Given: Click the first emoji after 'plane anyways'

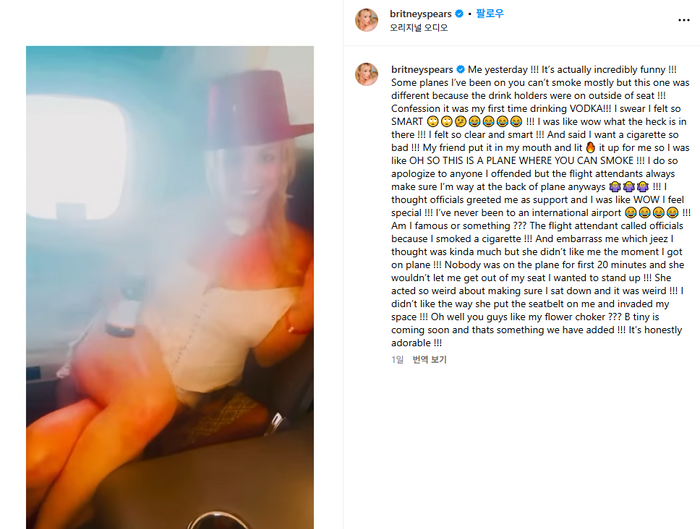Looking at the screenshot, I should (615, 187).
